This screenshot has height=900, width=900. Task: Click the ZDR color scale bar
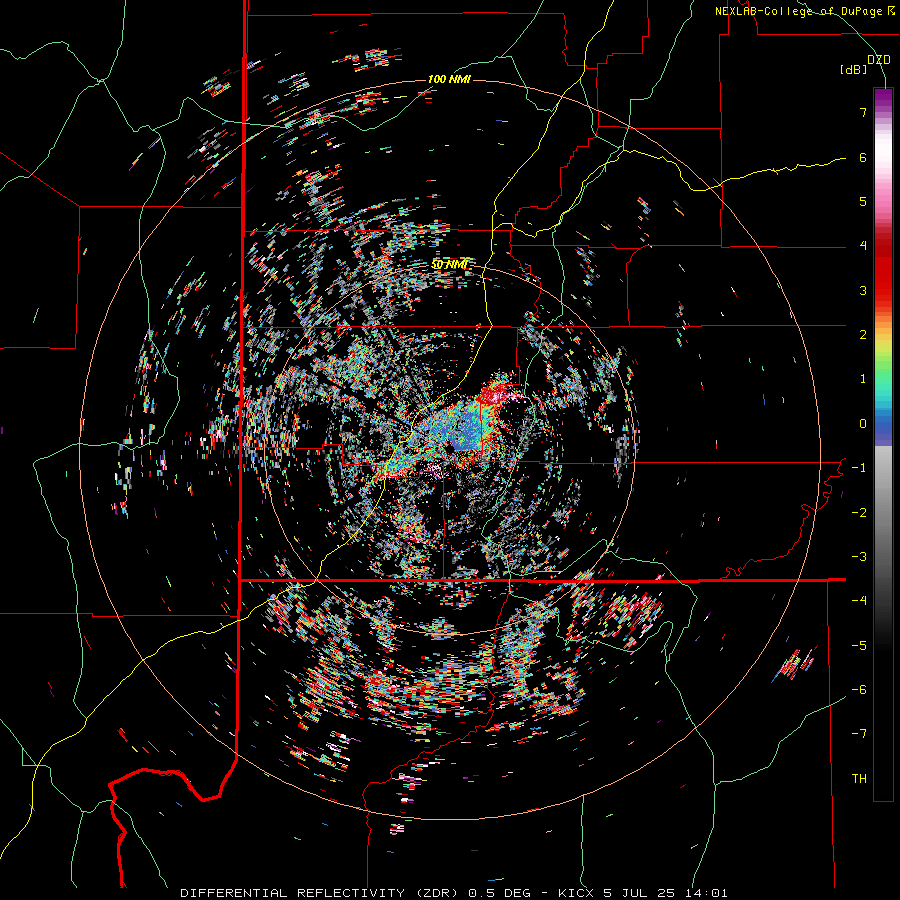(883, 444)
